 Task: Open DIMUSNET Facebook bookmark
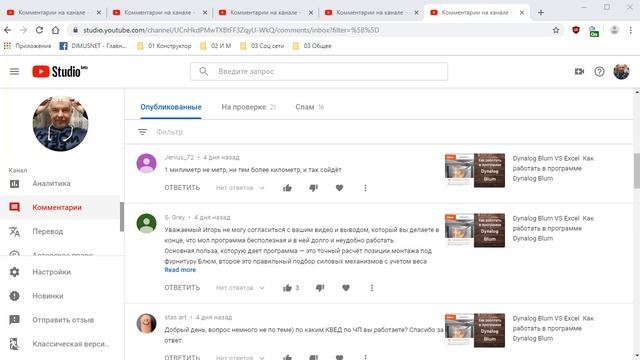93,46
